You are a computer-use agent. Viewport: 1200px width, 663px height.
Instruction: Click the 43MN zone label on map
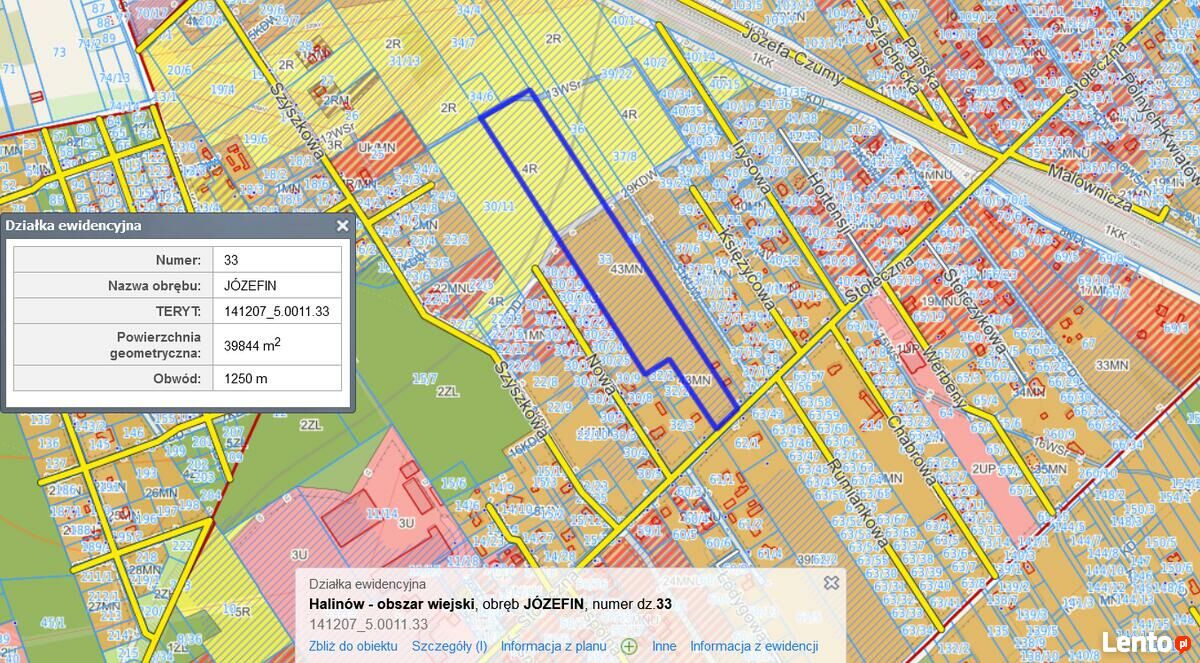625,269
